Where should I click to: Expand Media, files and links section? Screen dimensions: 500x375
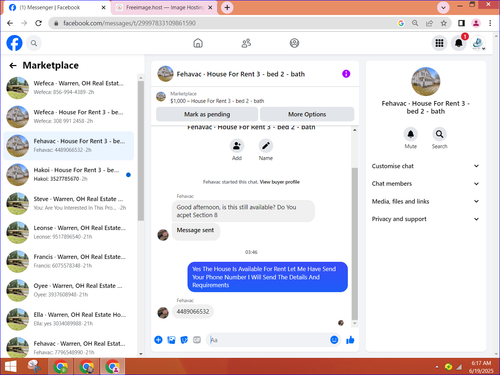(x=425, y=201)
